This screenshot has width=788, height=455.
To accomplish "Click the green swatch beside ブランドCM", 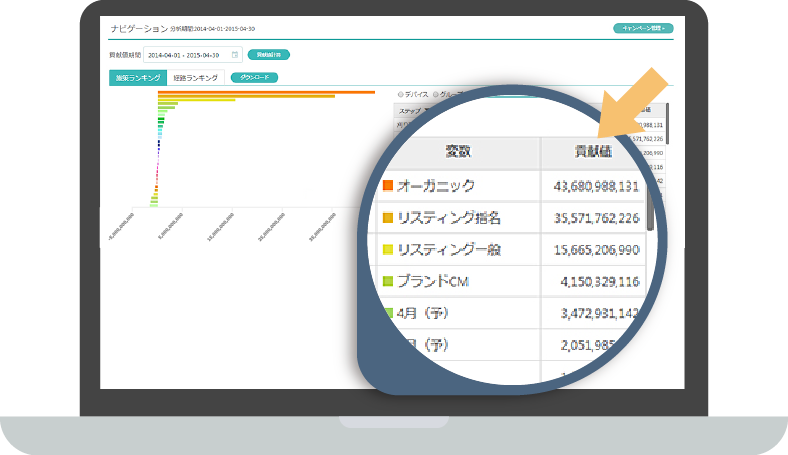I will tap(387, 281).
